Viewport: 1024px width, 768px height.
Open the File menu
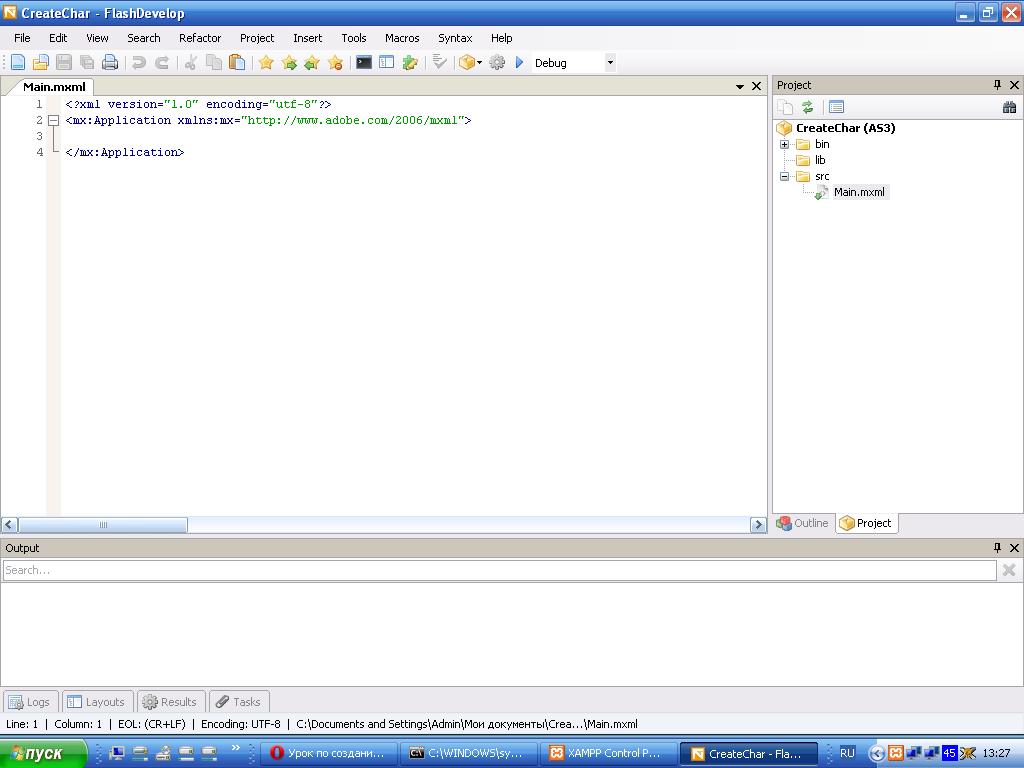[x=22, y=38]
